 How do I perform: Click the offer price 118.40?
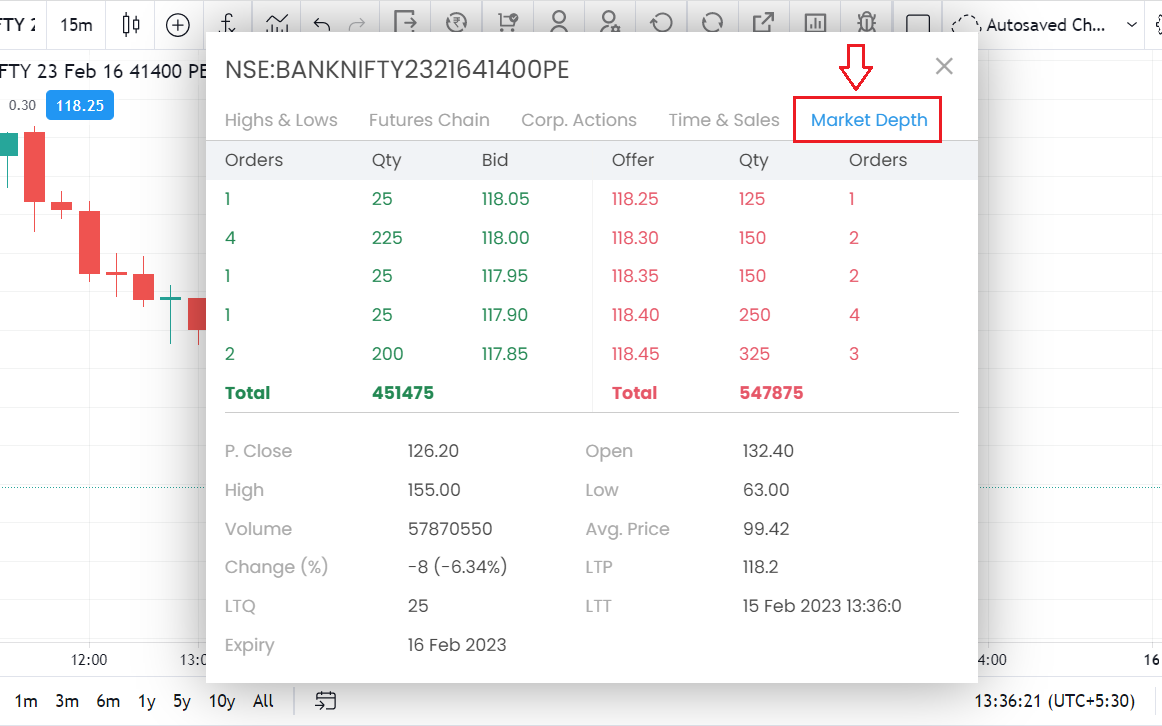[x=635, y=315]
